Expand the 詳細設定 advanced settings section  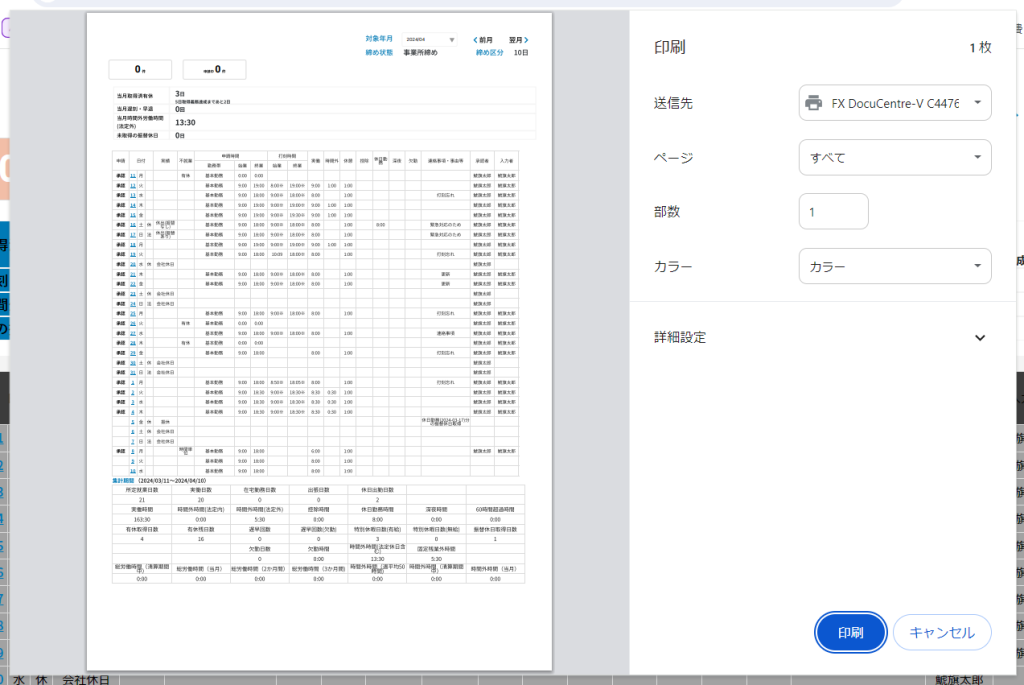[820, 338]
